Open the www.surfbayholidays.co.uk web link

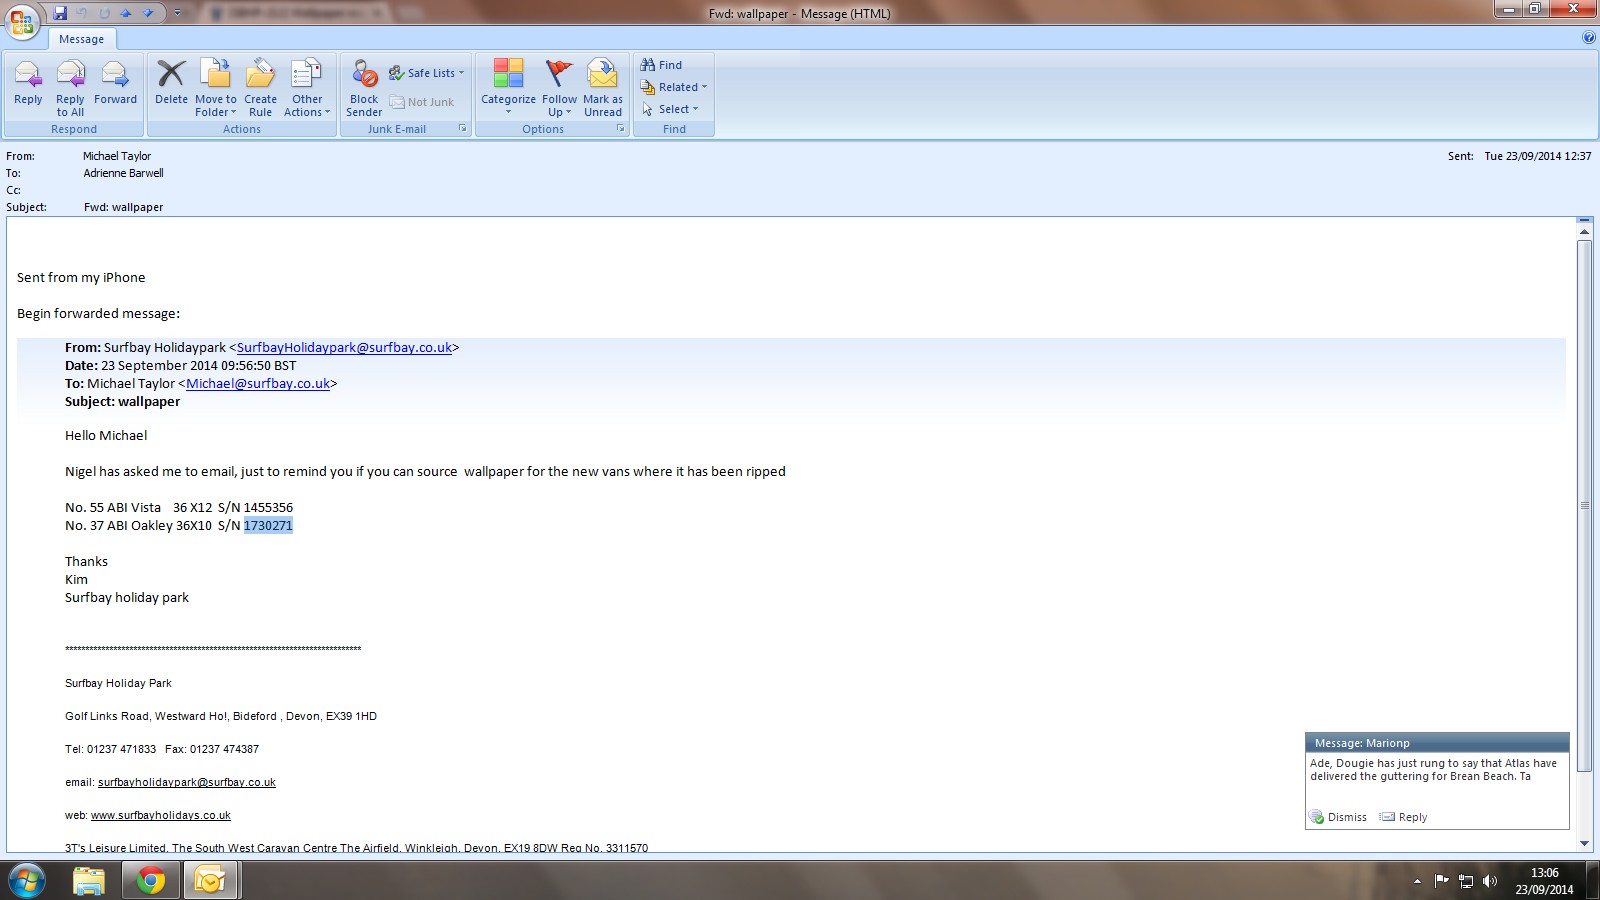(x=161, y=815)
